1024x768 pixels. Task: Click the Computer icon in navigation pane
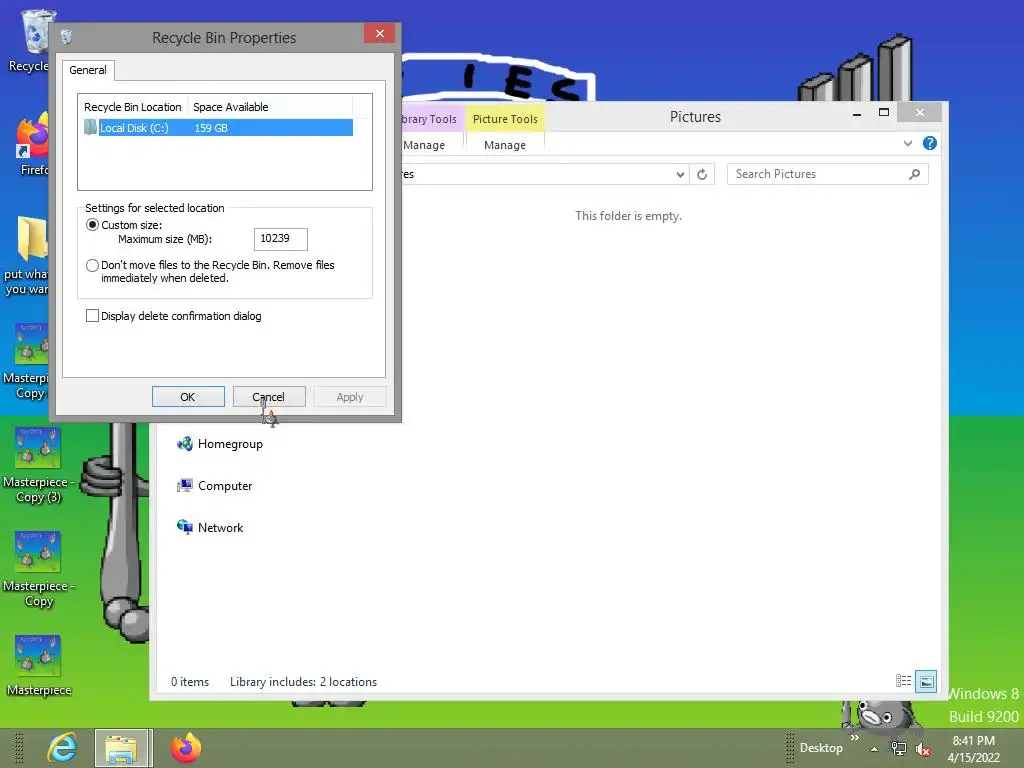pyautogui.click(x=185, y=486)
